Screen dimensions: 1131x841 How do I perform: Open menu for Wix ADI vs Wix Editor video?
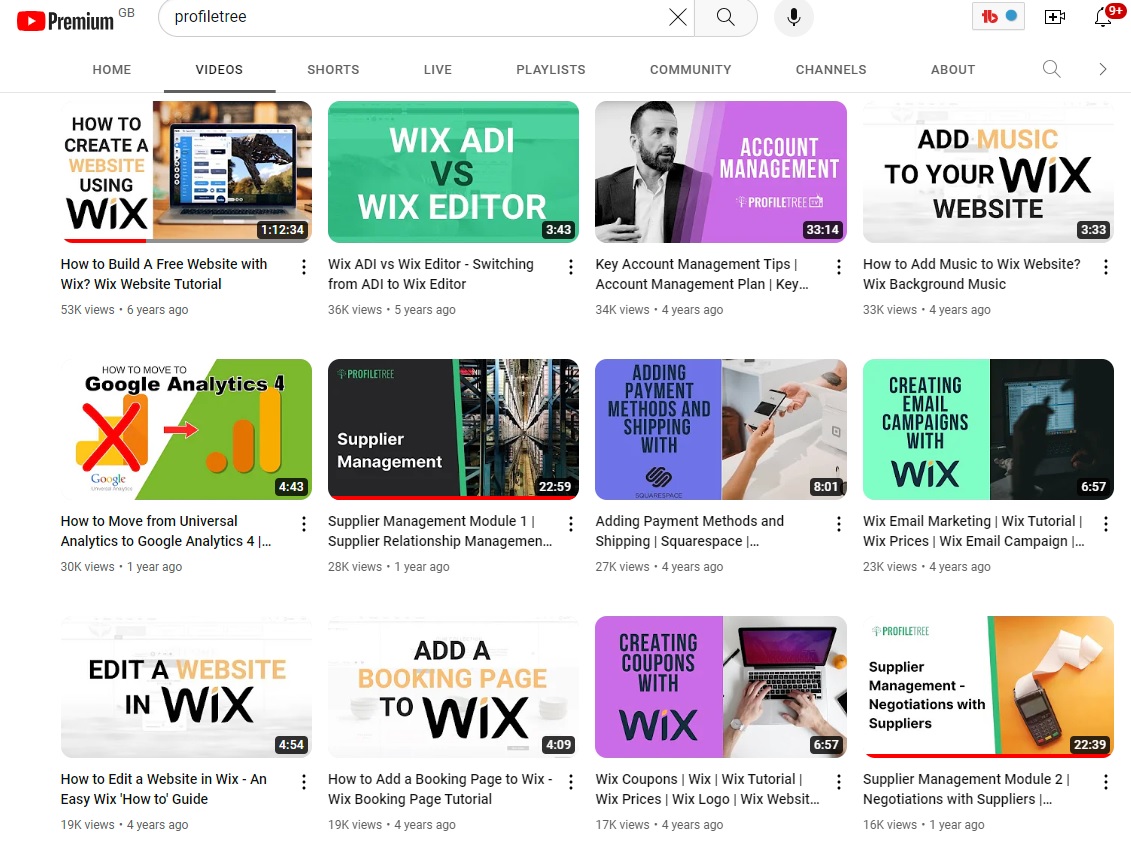pos(571,267)
